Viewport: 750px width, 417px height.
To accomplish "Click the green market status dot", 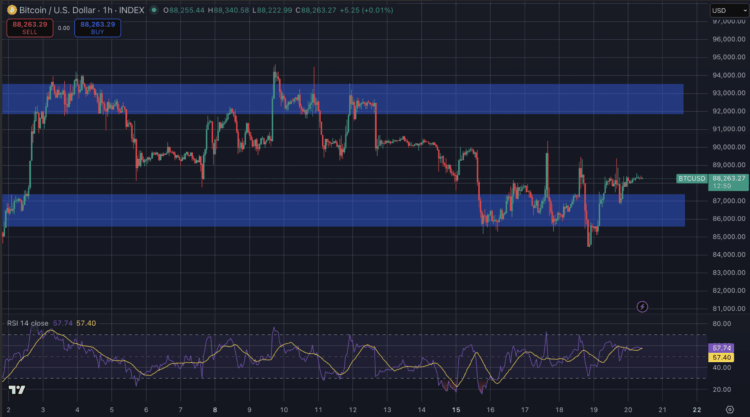I will point(154,10).
